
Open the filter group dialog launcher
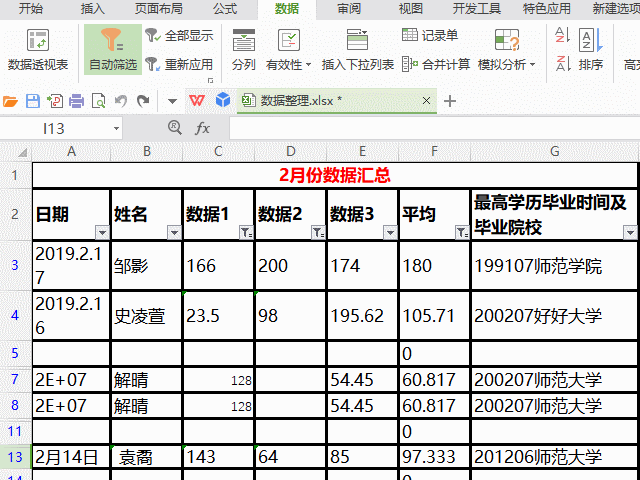211,80
